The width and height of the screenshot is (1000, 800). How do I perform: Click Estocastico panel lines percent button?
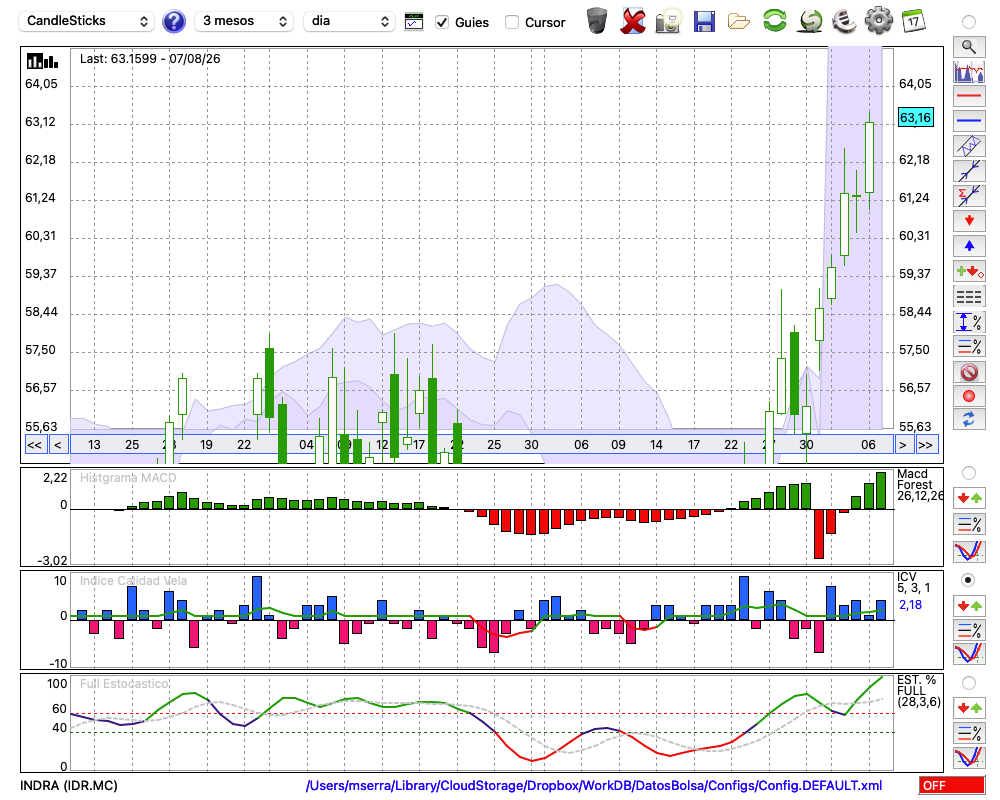[969, 733]
